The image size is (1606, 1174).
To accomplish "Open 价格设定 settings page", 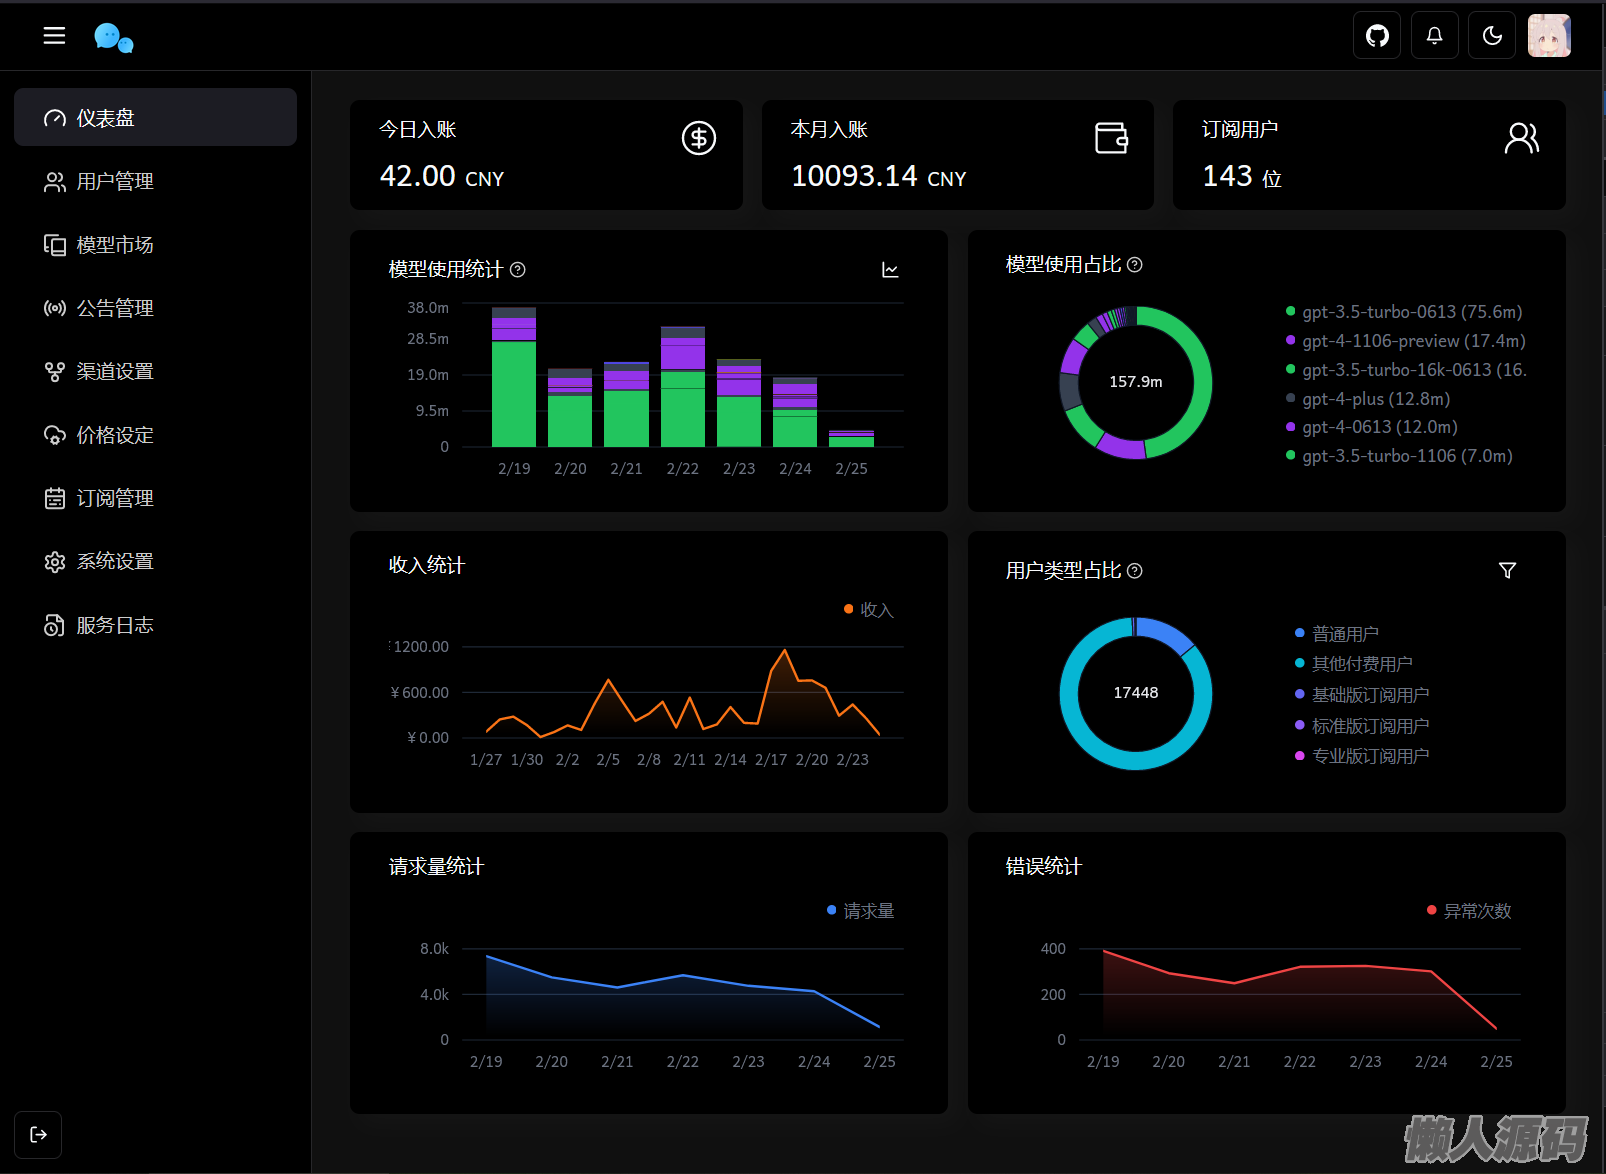I will (155, 435).
